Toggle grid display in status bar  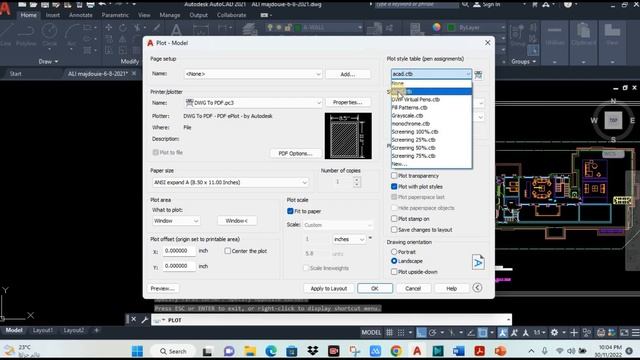[x=389, y=333]
